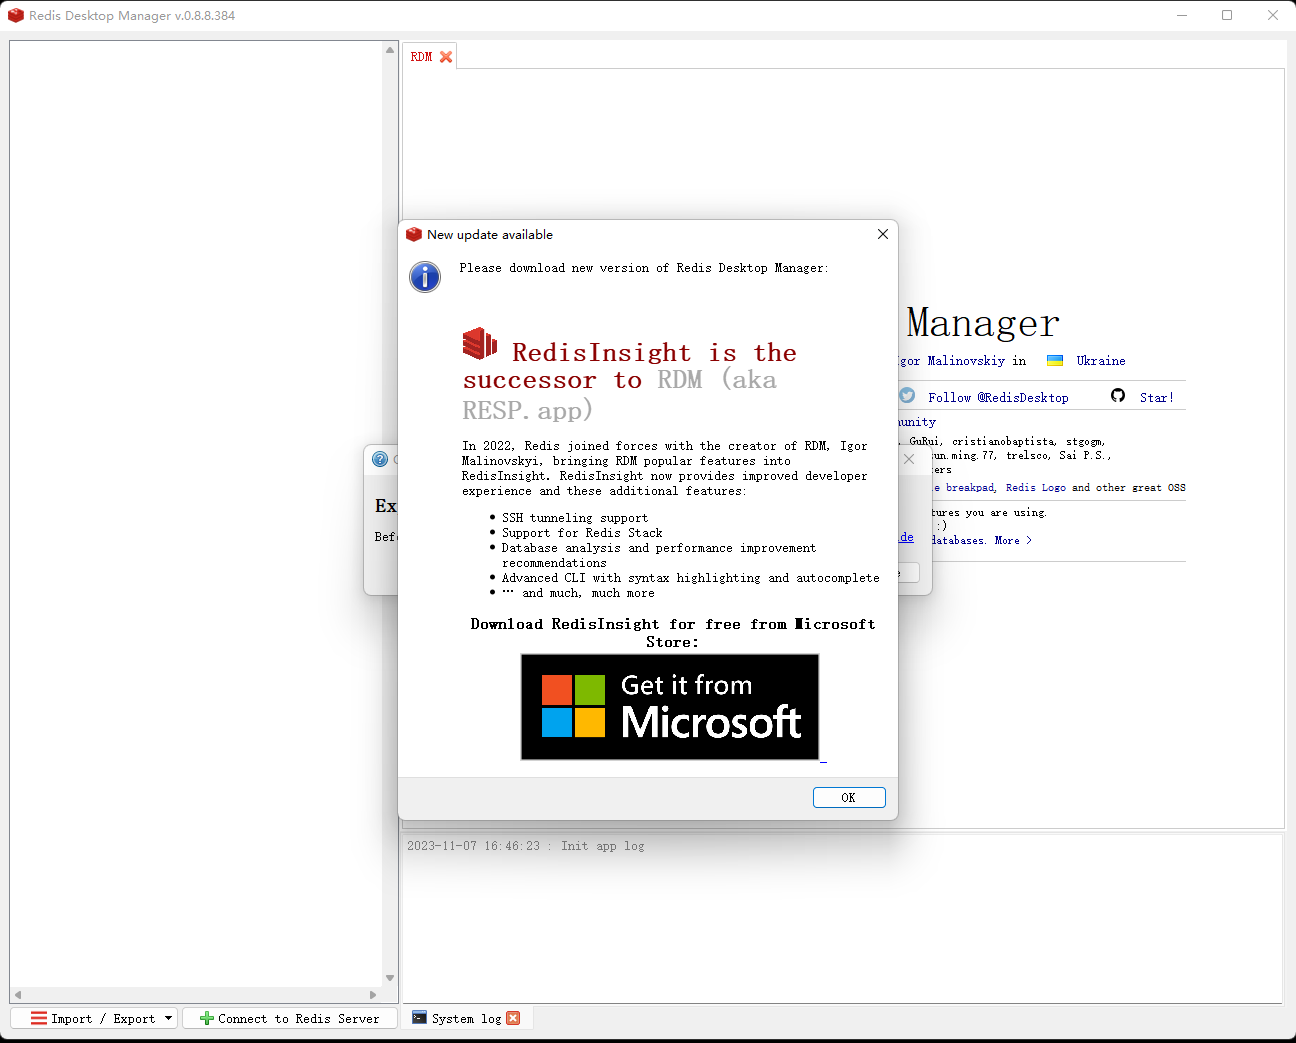
Task: Open the Import / Export dropdown arrow
Action: pos(169,1018)
